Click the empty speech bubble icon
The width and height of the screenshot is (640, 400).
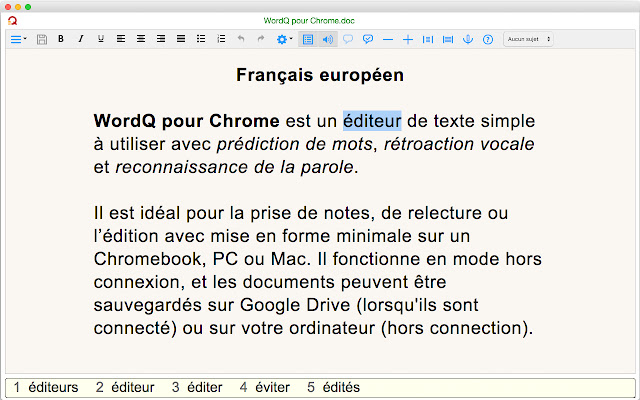coord(348,39)
